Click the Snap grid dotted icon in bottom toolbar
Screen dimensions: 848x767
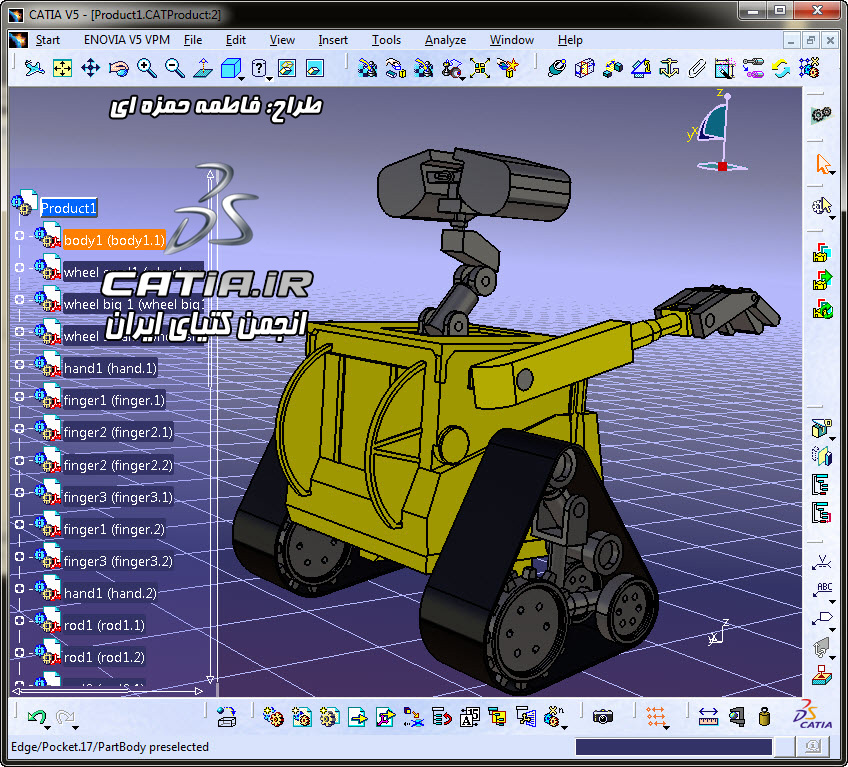655,717
